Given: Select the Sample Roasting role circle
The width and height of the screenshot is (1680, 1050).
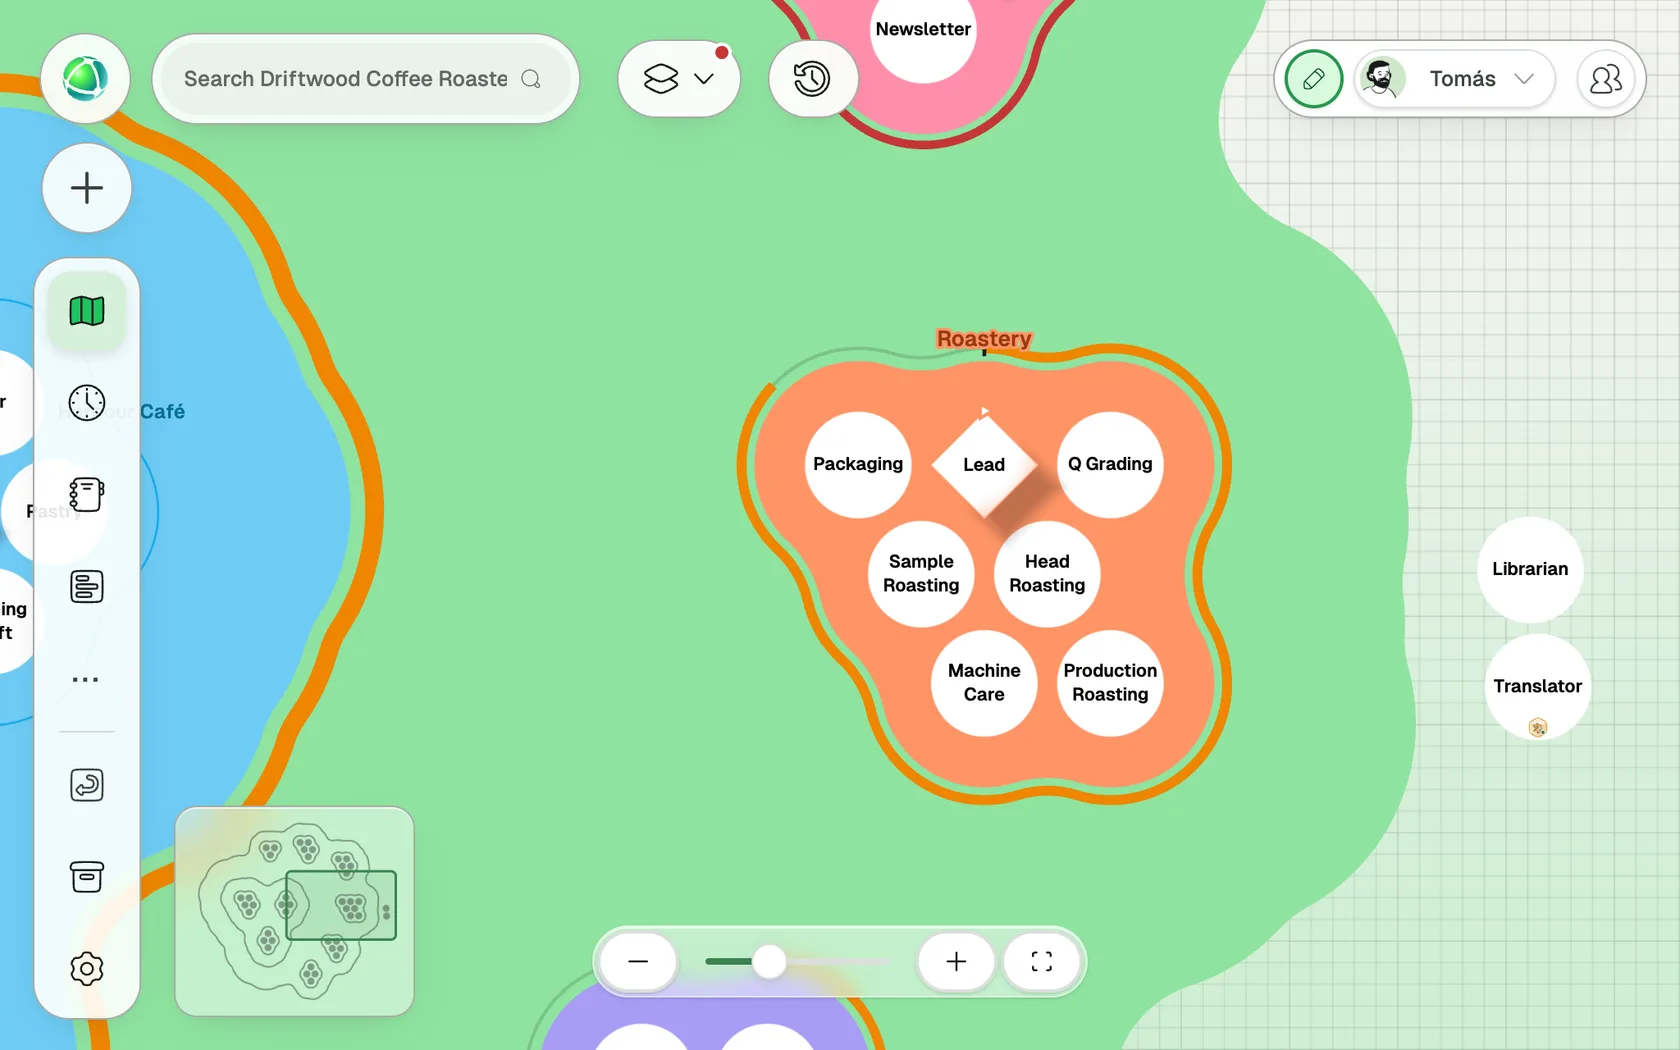Looking at the screenshot, I should pyautogui.click(x=921, y=574).
